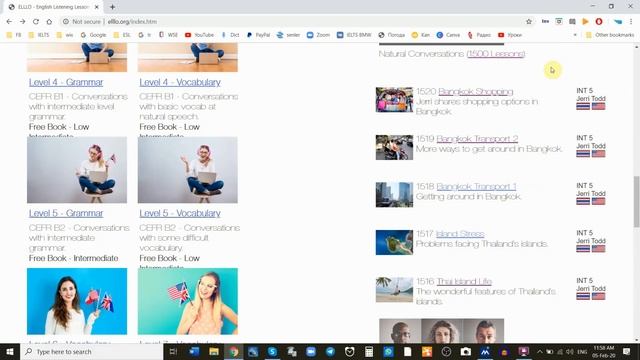640x360 pixels.
Task: Click the Level 5 Grammar image
Action: click(77, 170)
